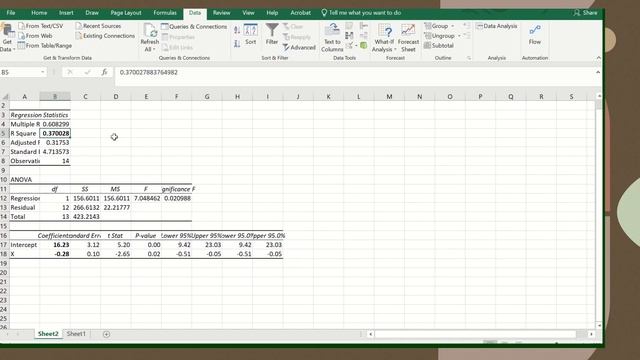Open Recent Sources

pos(98,26)
